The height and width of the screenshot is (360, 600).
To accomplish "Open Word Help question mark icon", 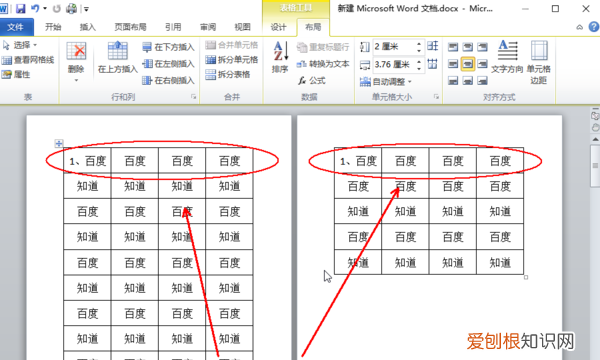I will (x=593, y=27).
